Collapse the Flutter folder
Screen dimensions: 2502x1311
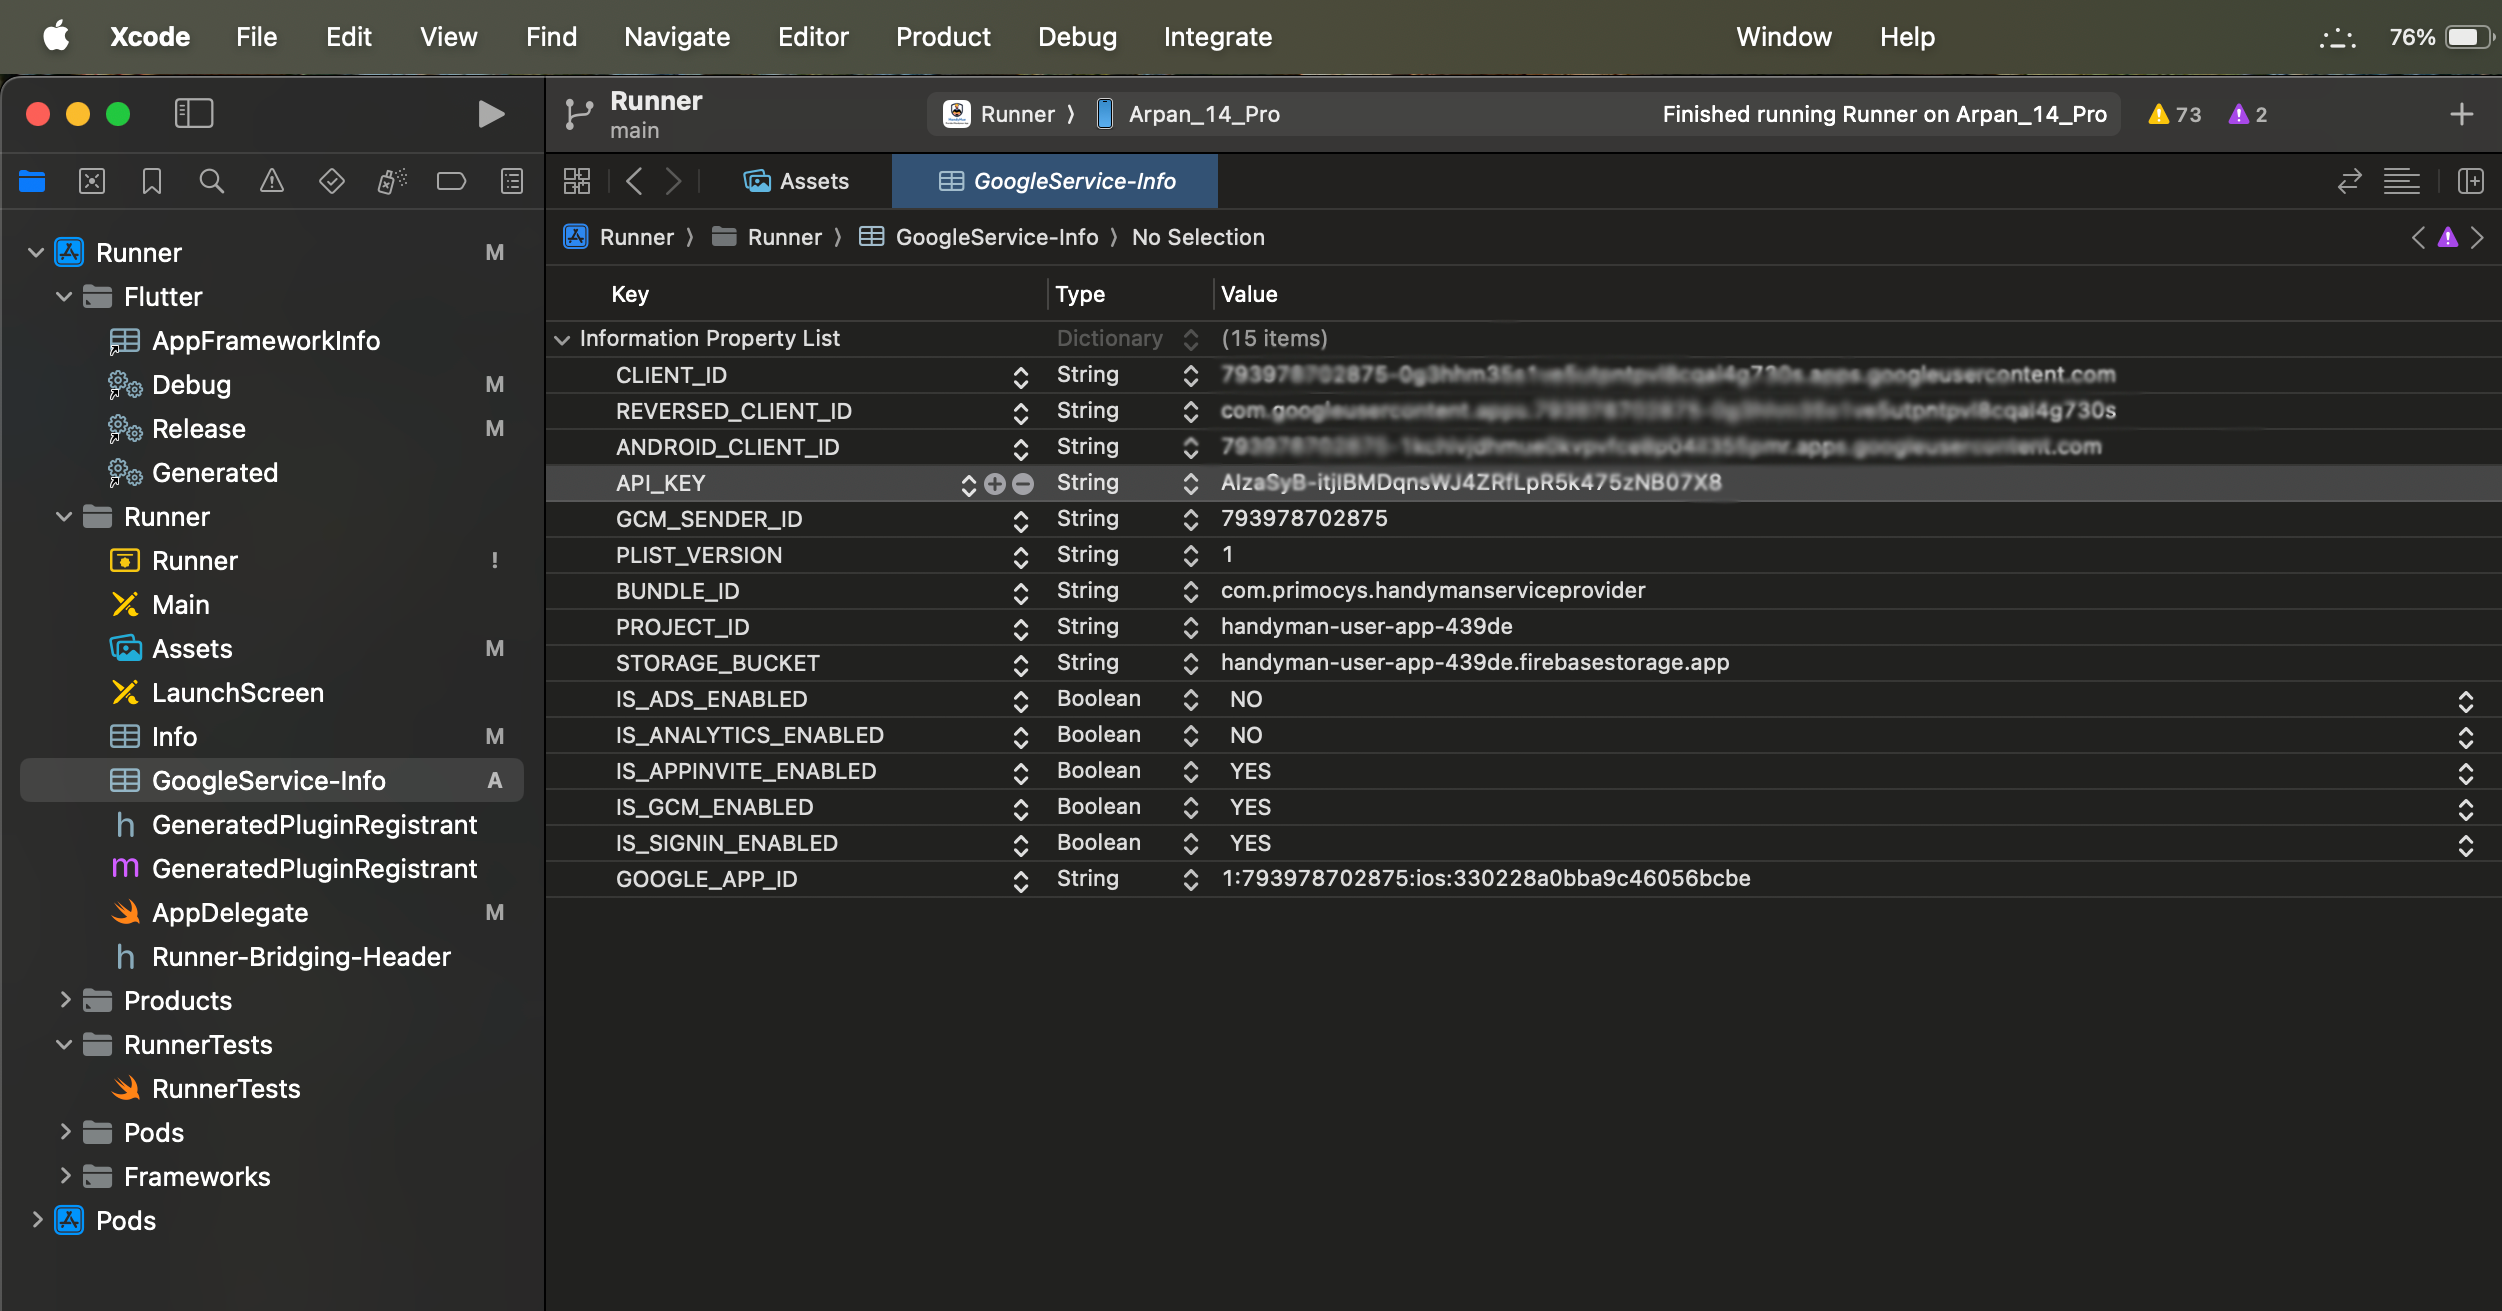click(x=65, y=297)
